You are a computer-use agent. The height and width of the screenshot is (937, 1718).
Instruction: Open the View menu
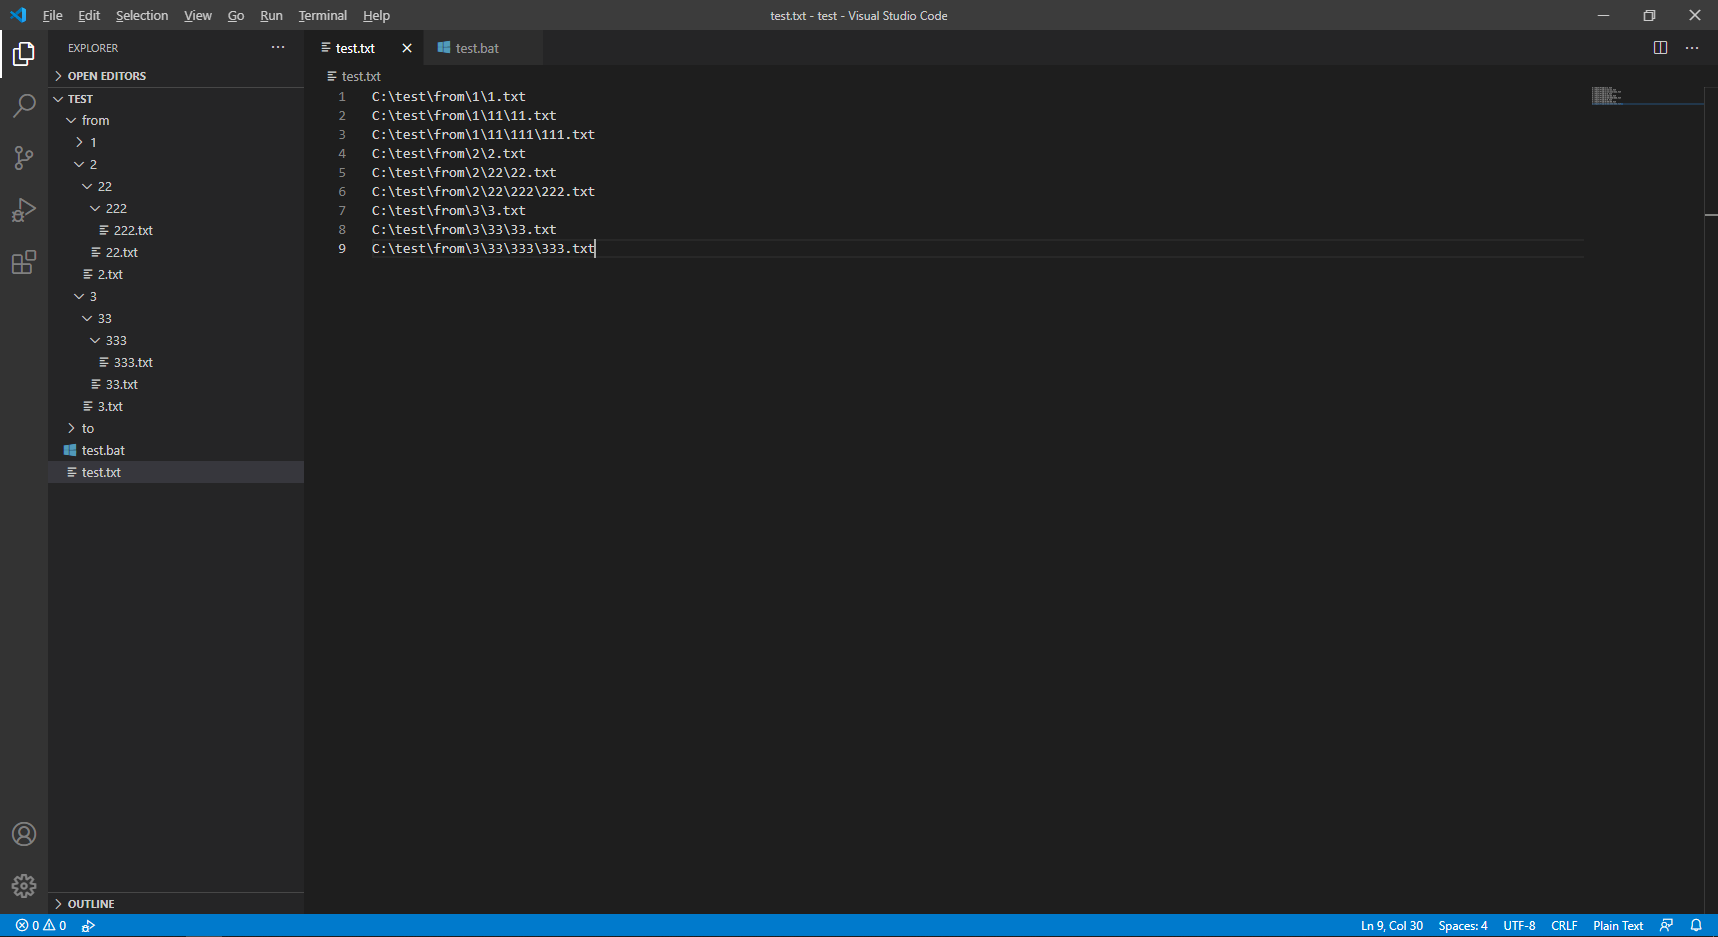198,15
